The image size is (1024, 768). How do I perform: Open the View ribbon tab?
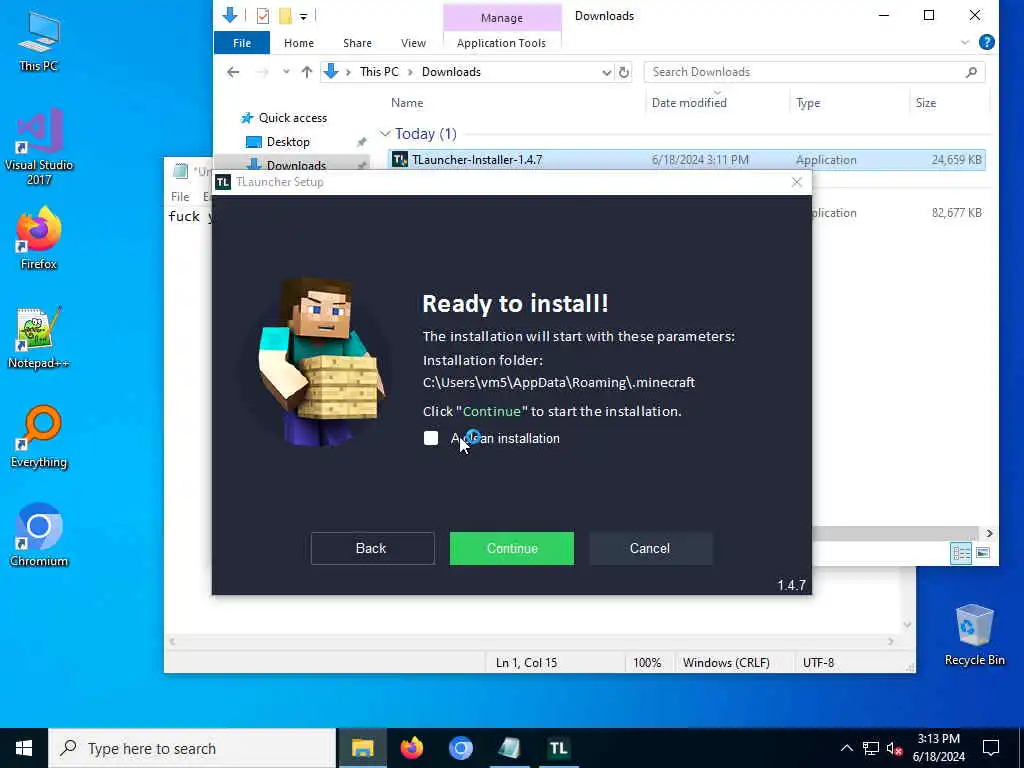413,42
